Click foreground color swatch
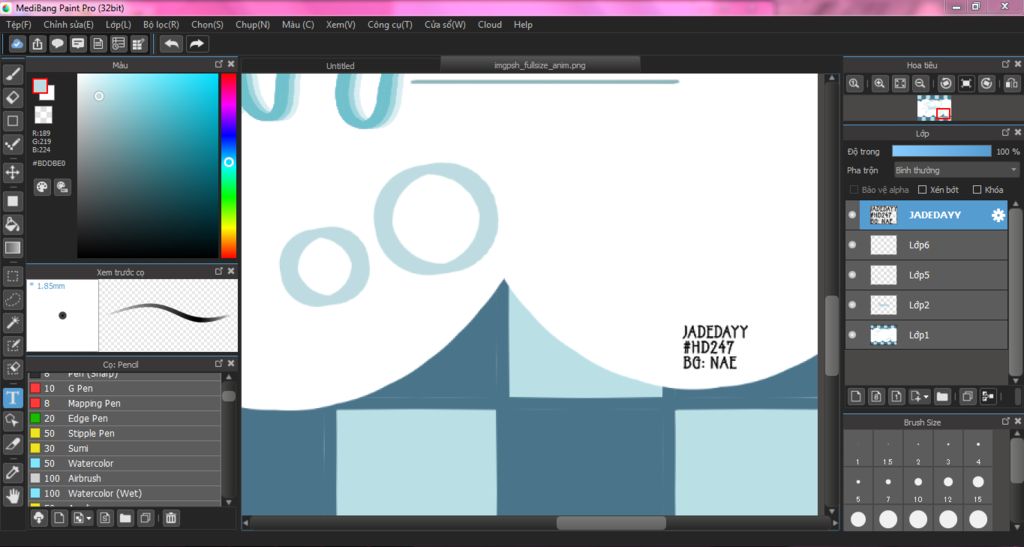 coord(40,86)
